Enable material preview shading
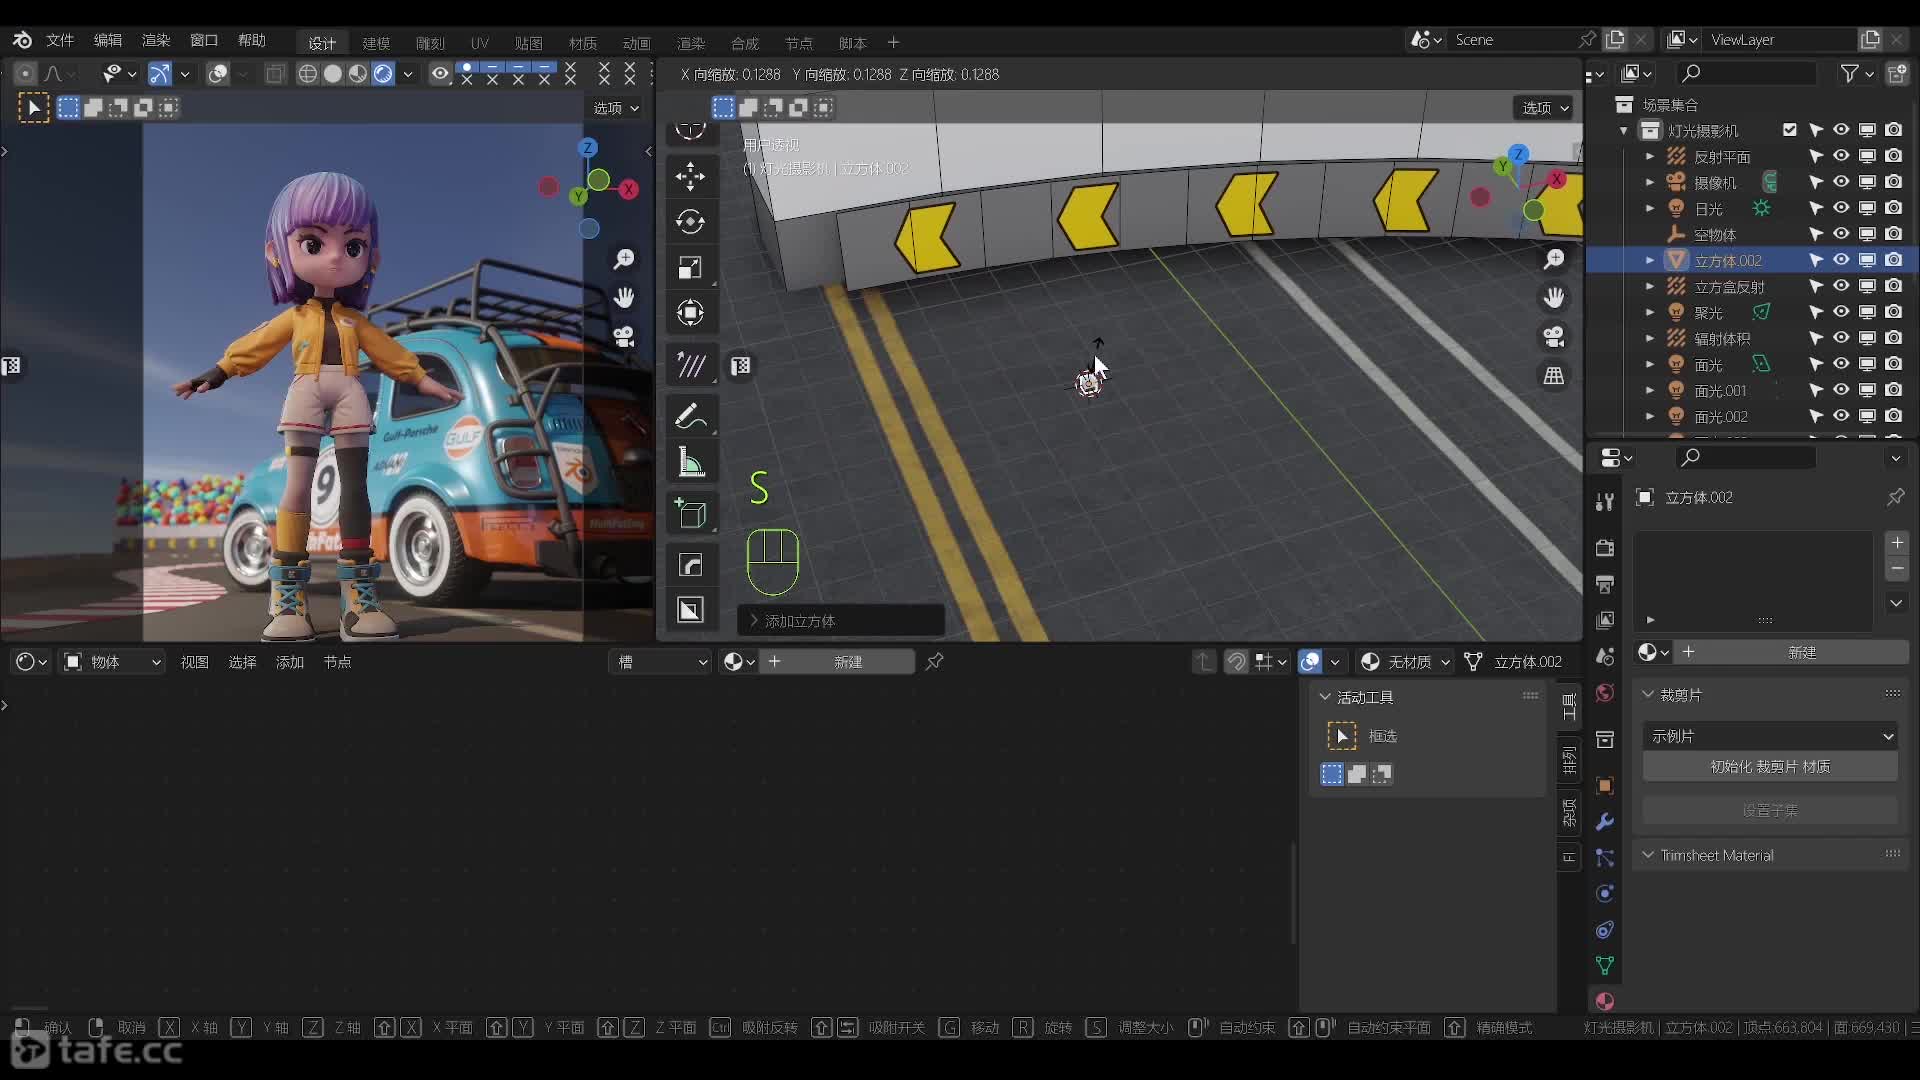Screen dimensions: 1920x1080 coord(358,74)
